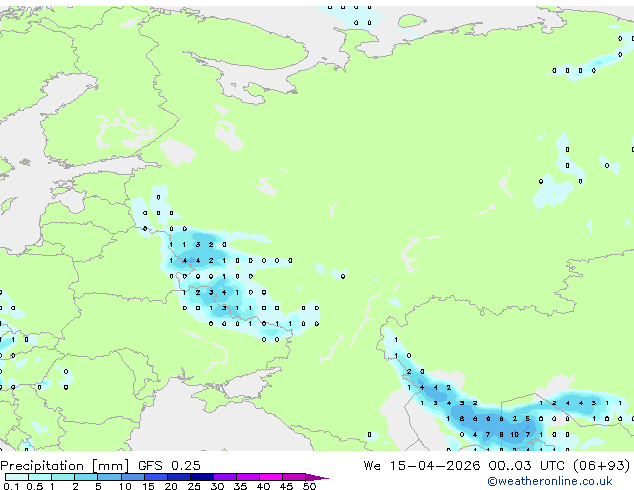The image size is (634, 490).
Task: Click the 'Precipitation [mm]' title text
Action: 64,466
